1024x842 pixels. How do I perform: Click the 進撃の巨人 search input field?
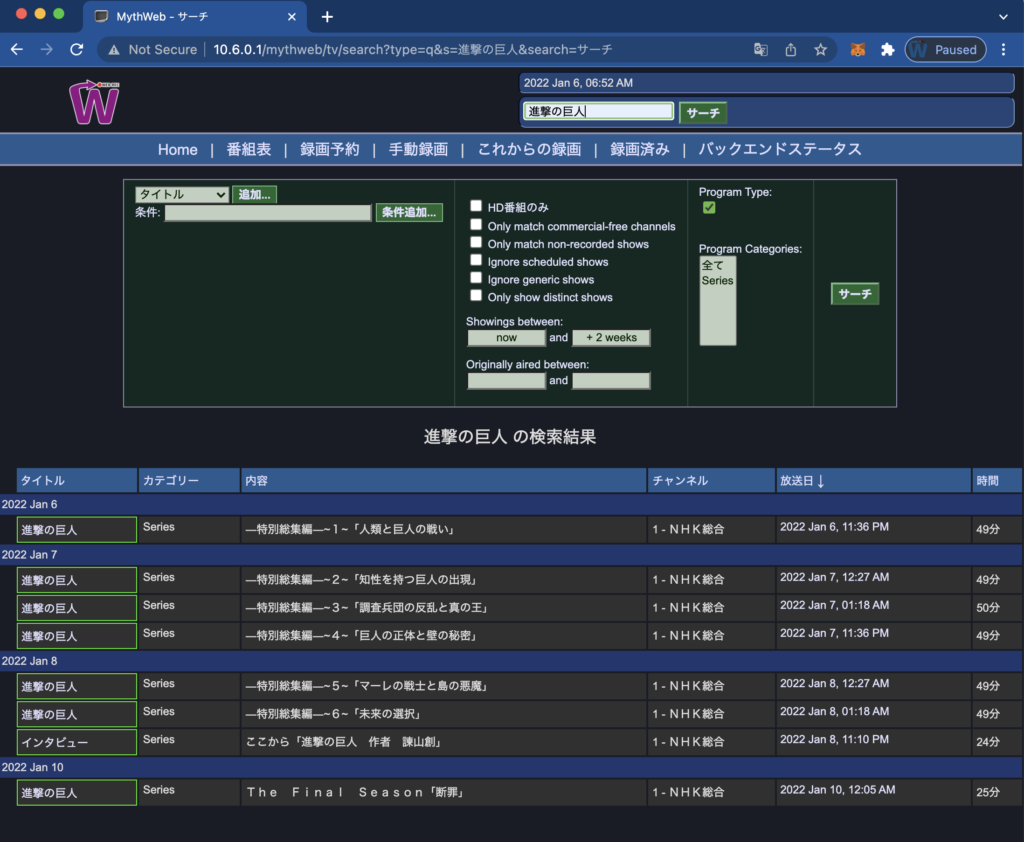[598, 112]
